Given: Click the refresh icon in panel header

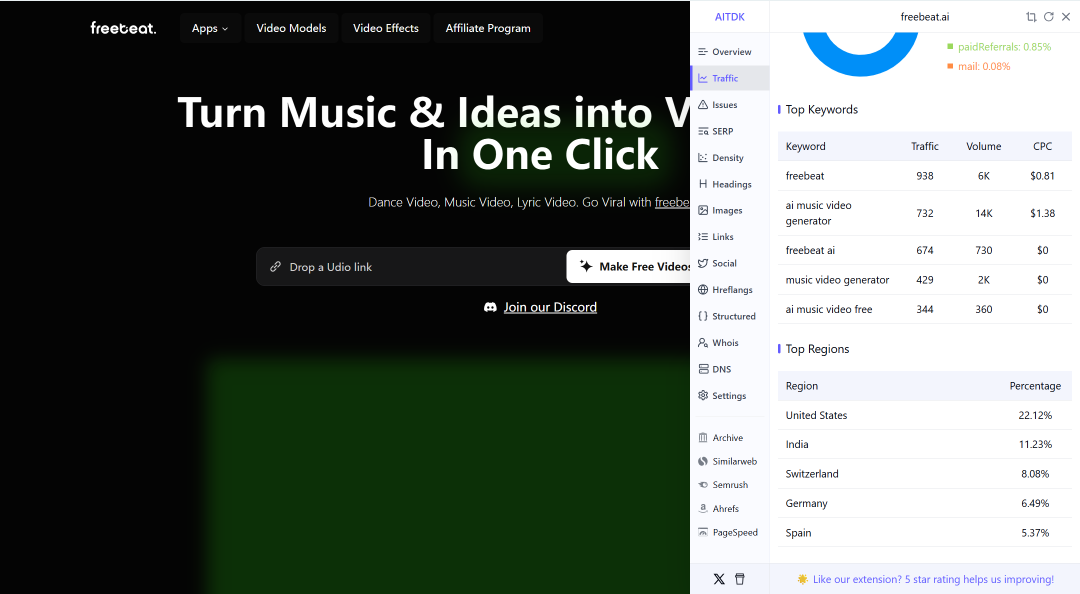Looking at the screenshot, I should (x=1048, y=17).
